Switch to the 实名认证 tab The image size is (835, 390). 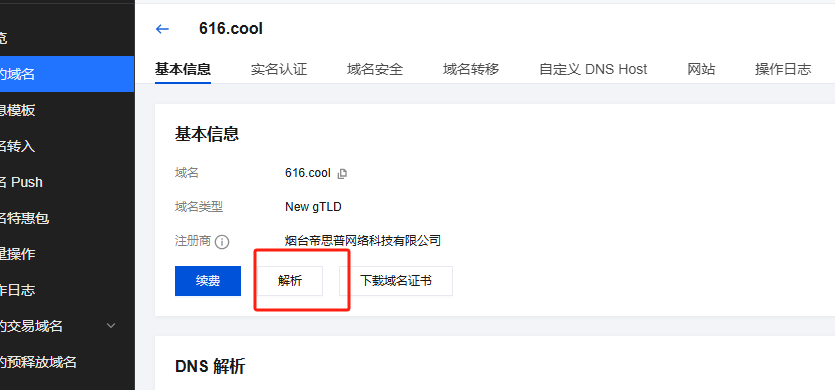(279, 69)
